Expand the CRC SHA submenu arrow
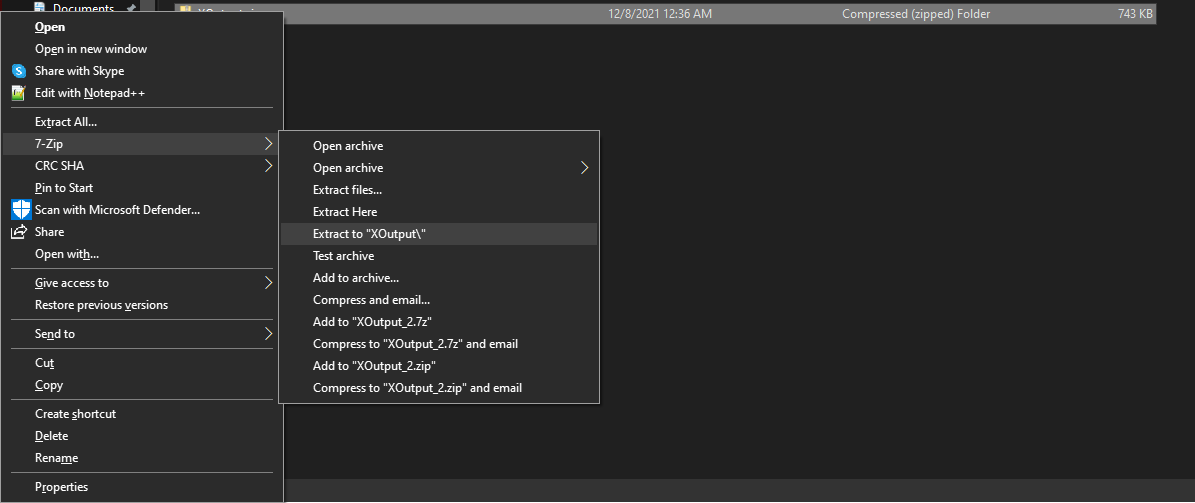1195x503 pixels. [268, 166]
